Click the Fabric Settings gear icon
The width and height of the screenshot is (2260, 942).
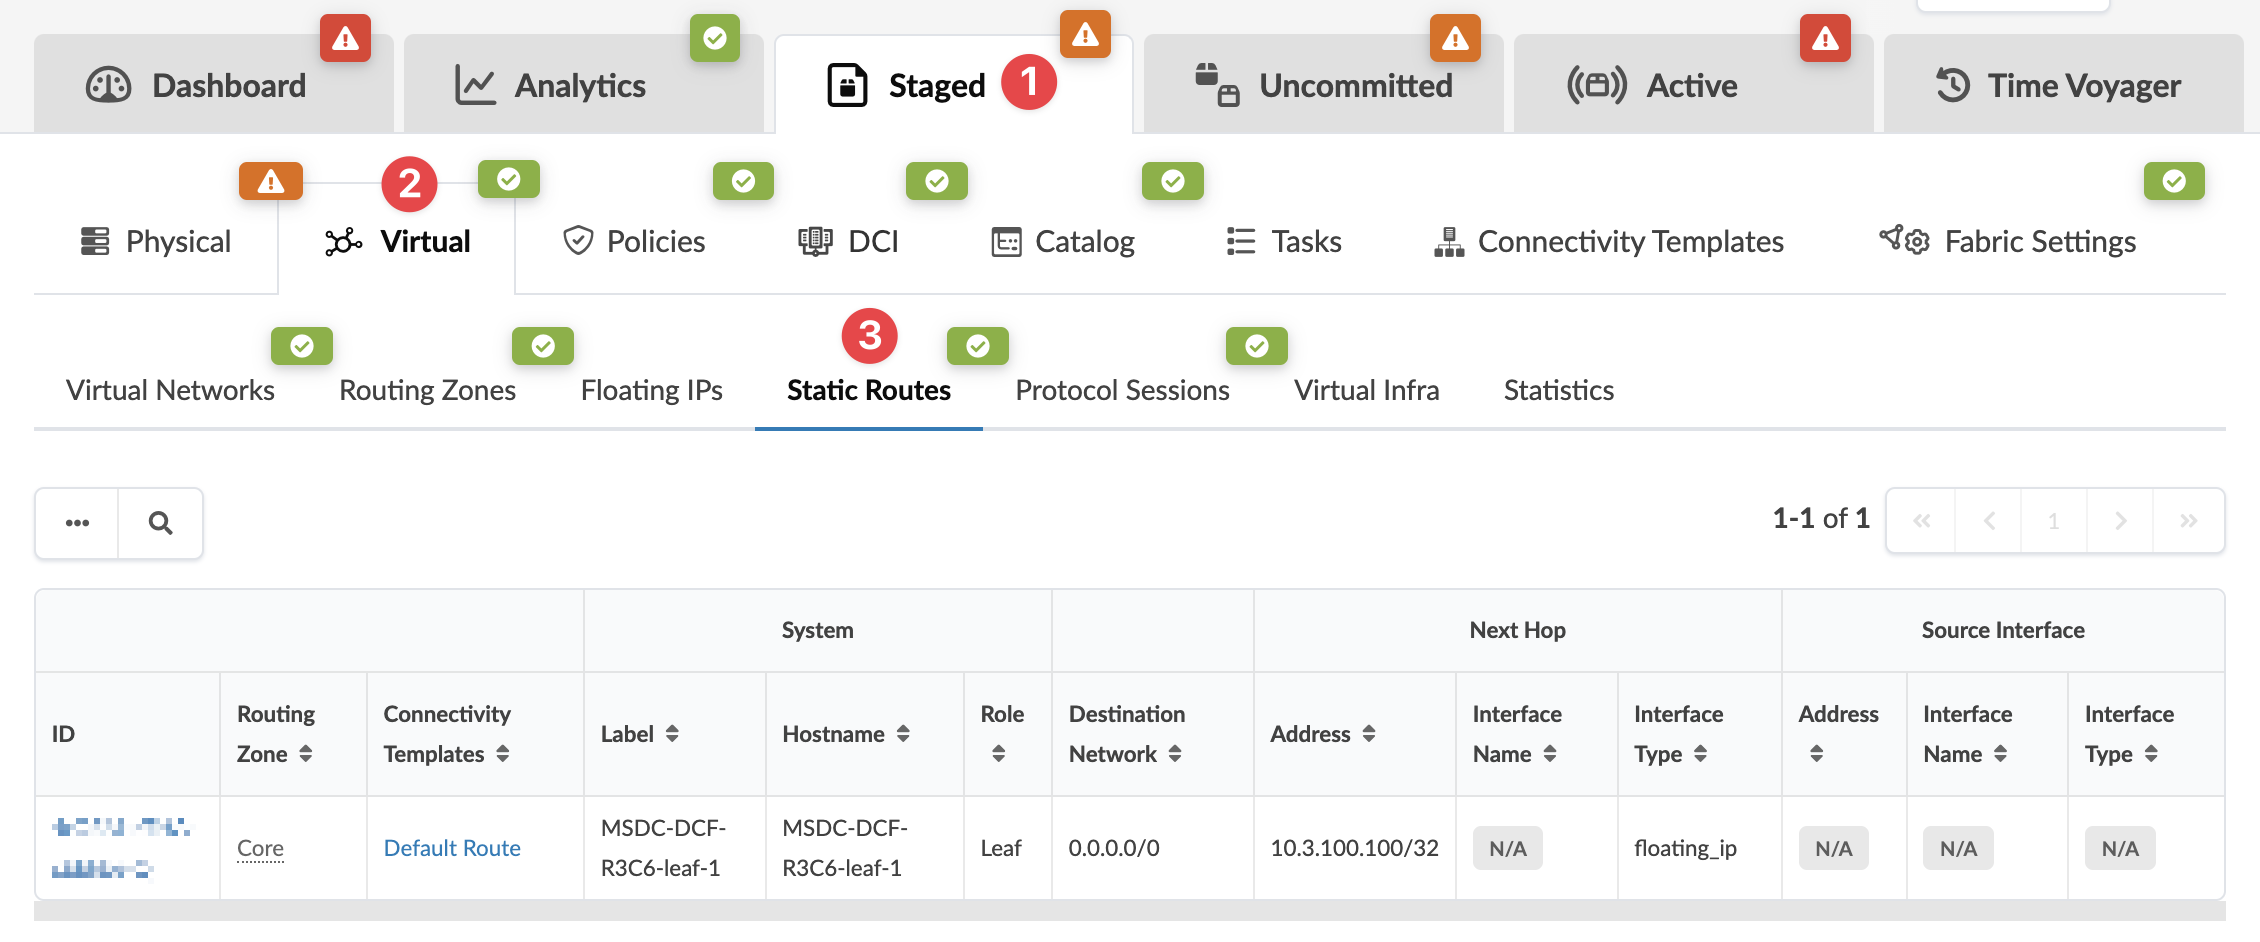coord(1904,241)
